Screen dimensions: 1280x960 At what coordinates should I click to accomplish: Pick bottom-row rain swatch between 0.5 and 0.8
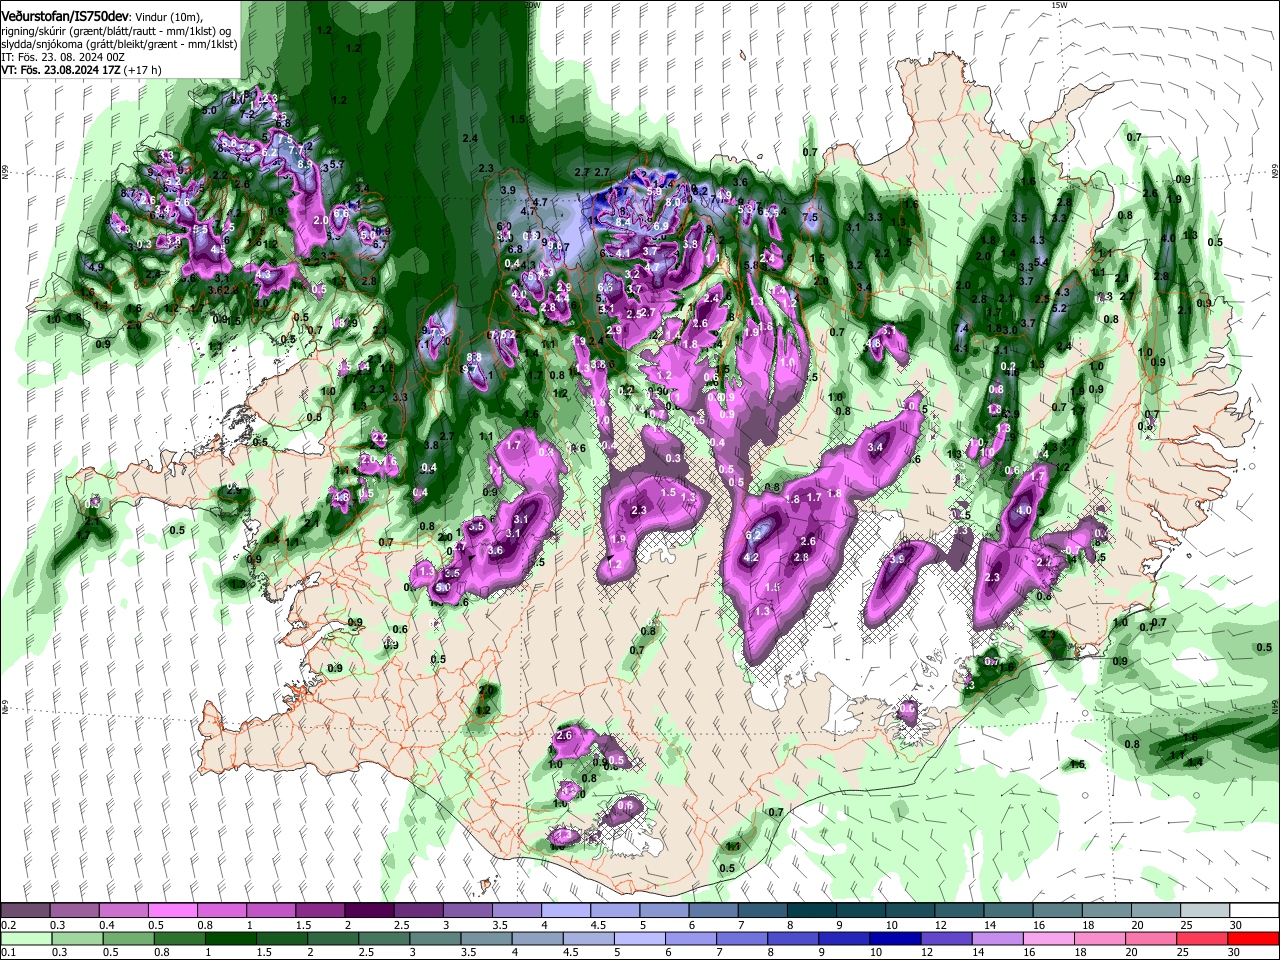[x=128, y=938]
